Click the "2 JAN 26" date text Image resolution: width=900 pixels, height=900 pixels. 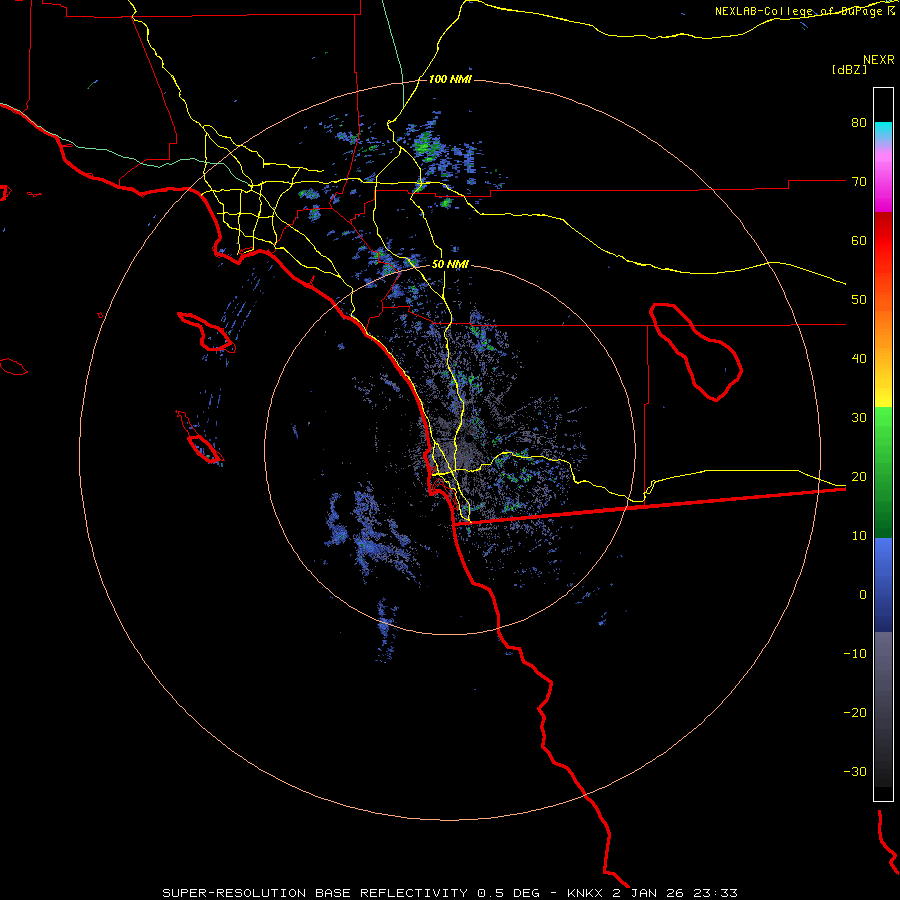click(648, 893)
